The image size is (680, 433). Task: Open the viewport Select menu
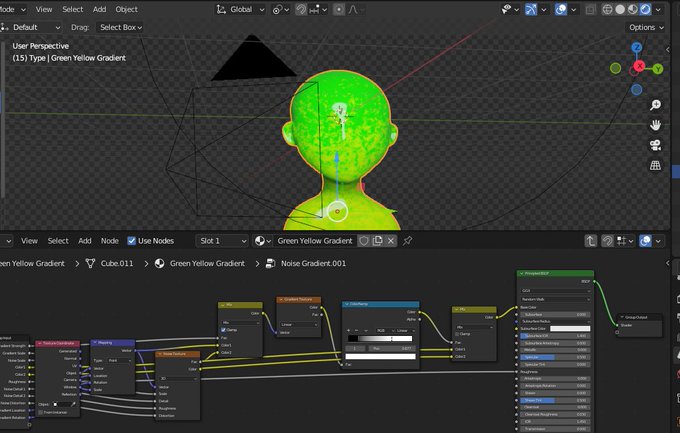(72, 9)
